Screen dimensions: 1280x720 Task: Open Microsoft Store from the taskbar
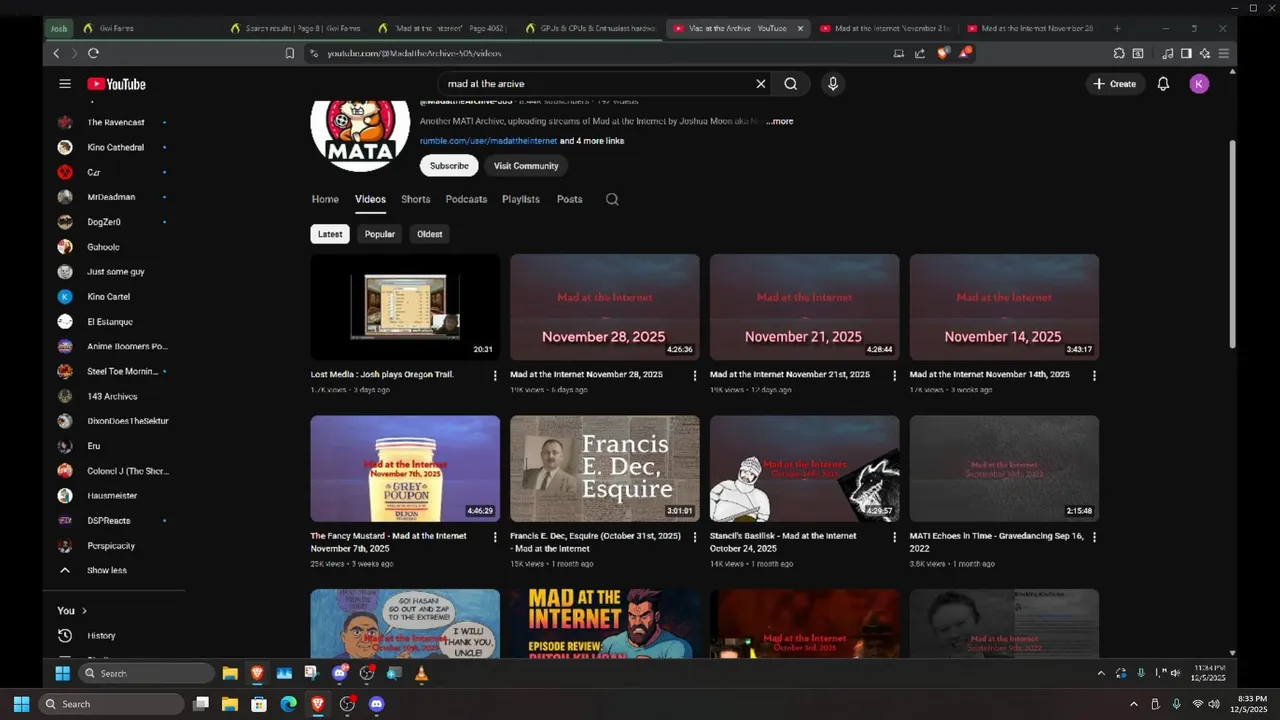(259, 704)
